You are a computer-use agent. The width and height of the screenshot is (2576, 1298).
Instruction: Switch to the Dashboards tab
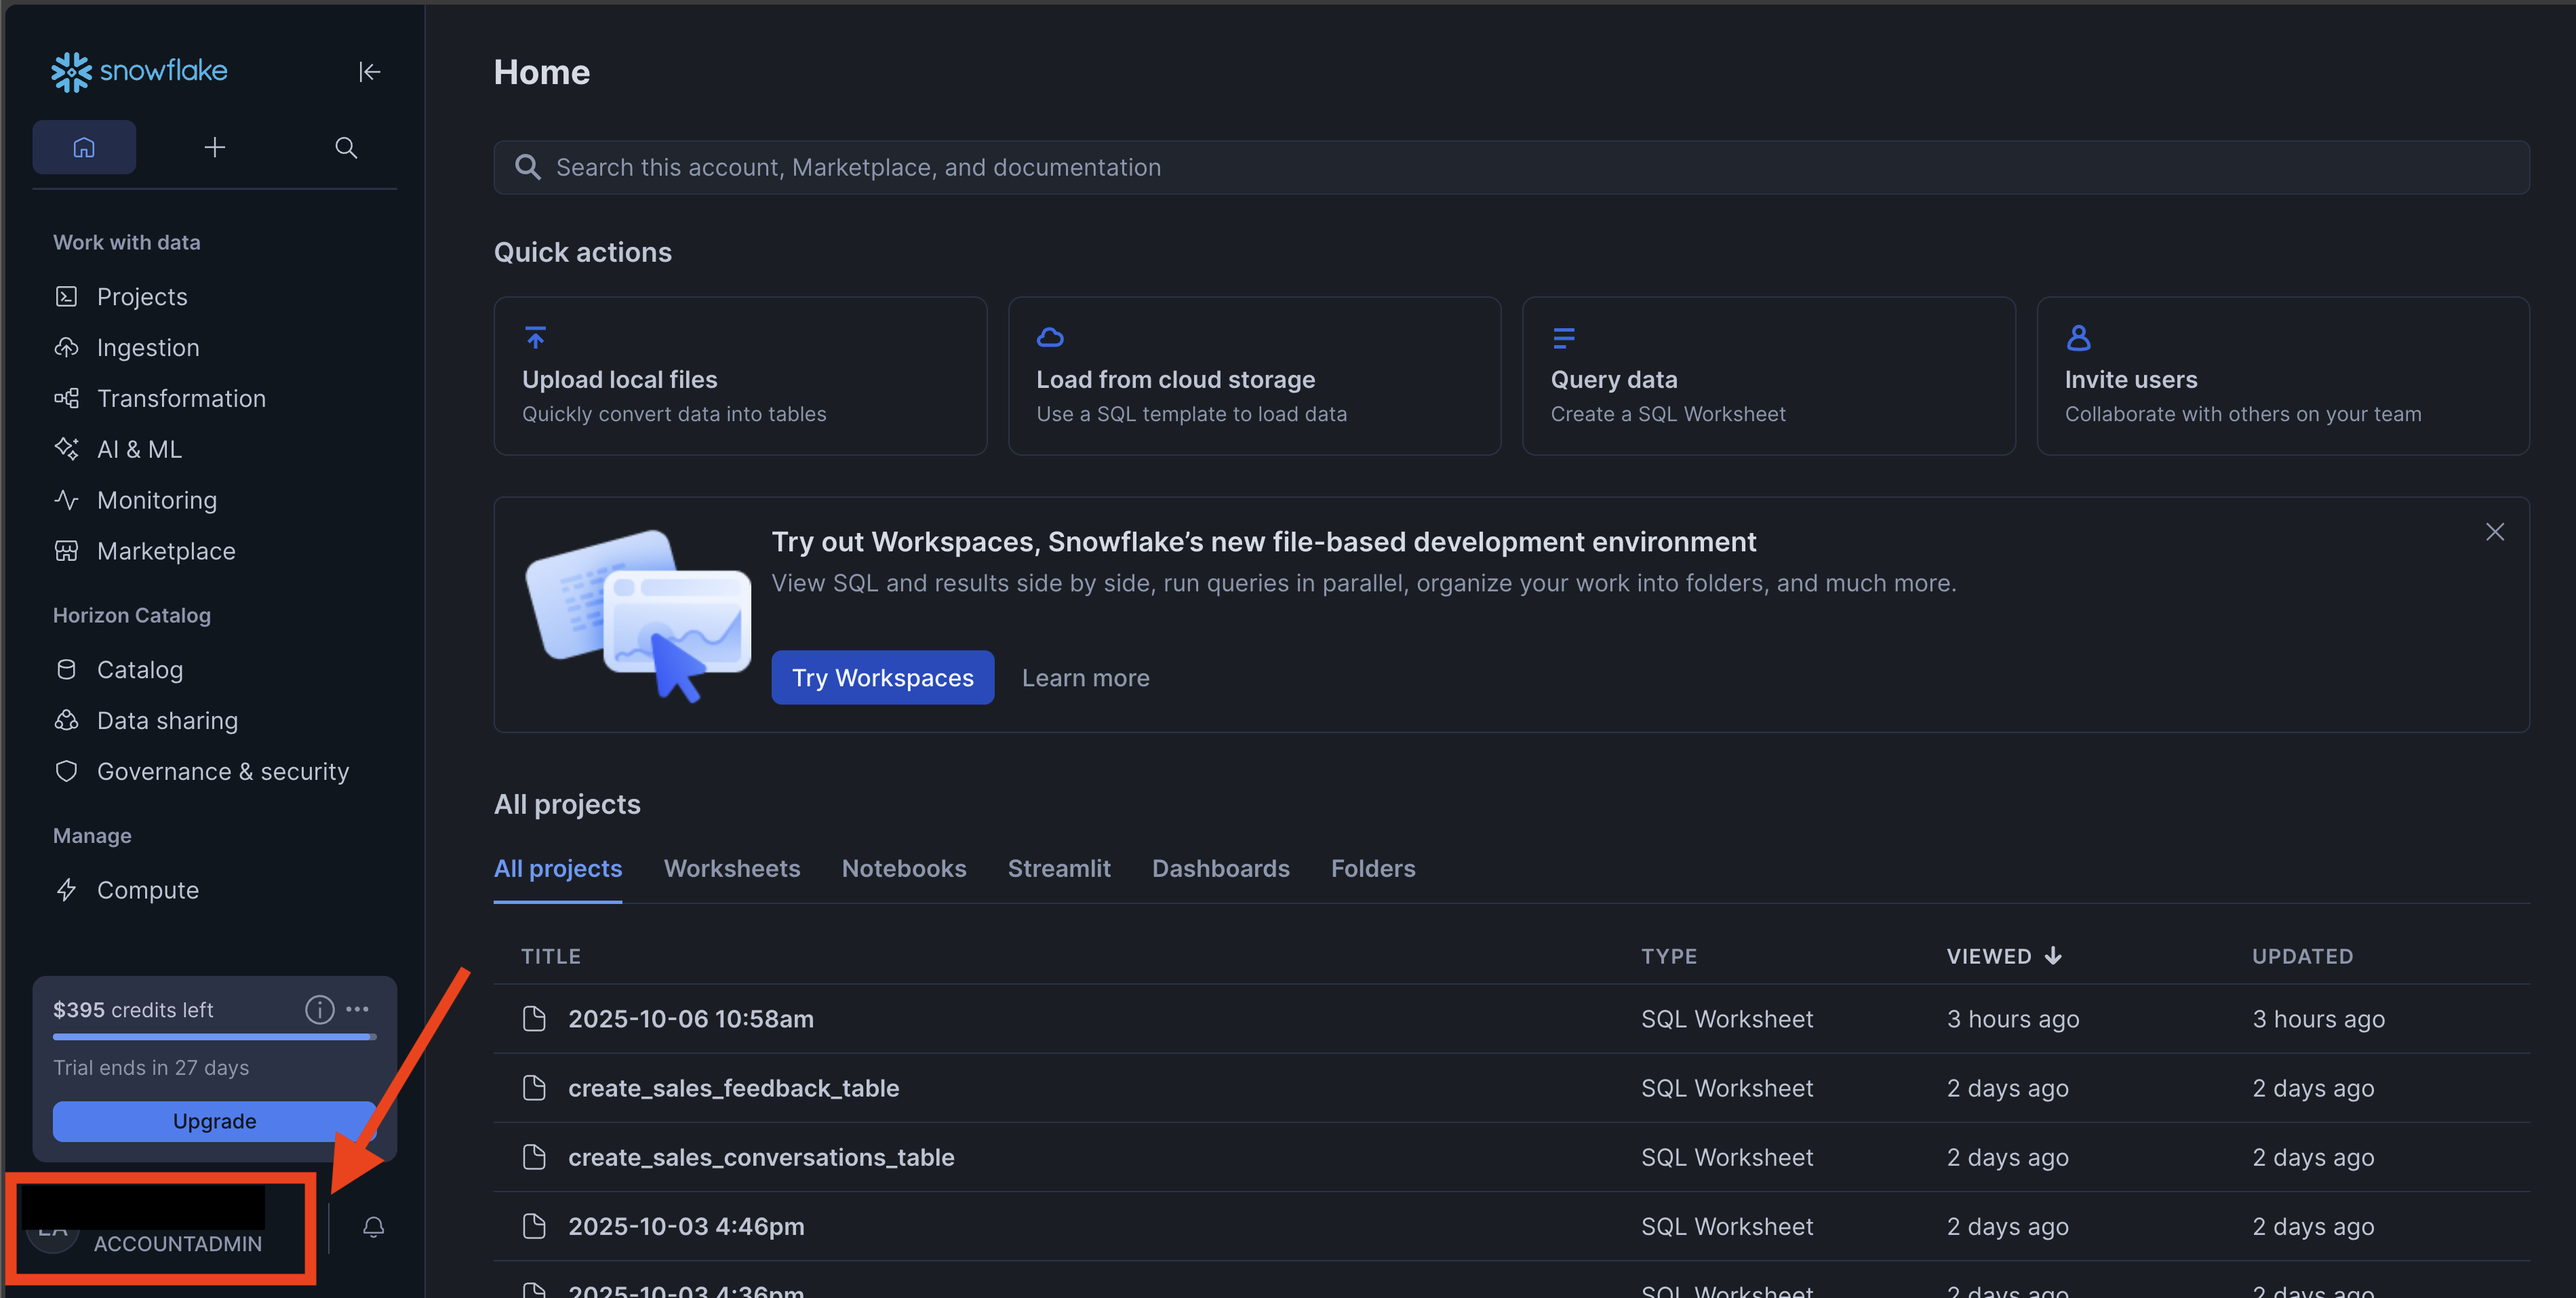pos(1220,868)
